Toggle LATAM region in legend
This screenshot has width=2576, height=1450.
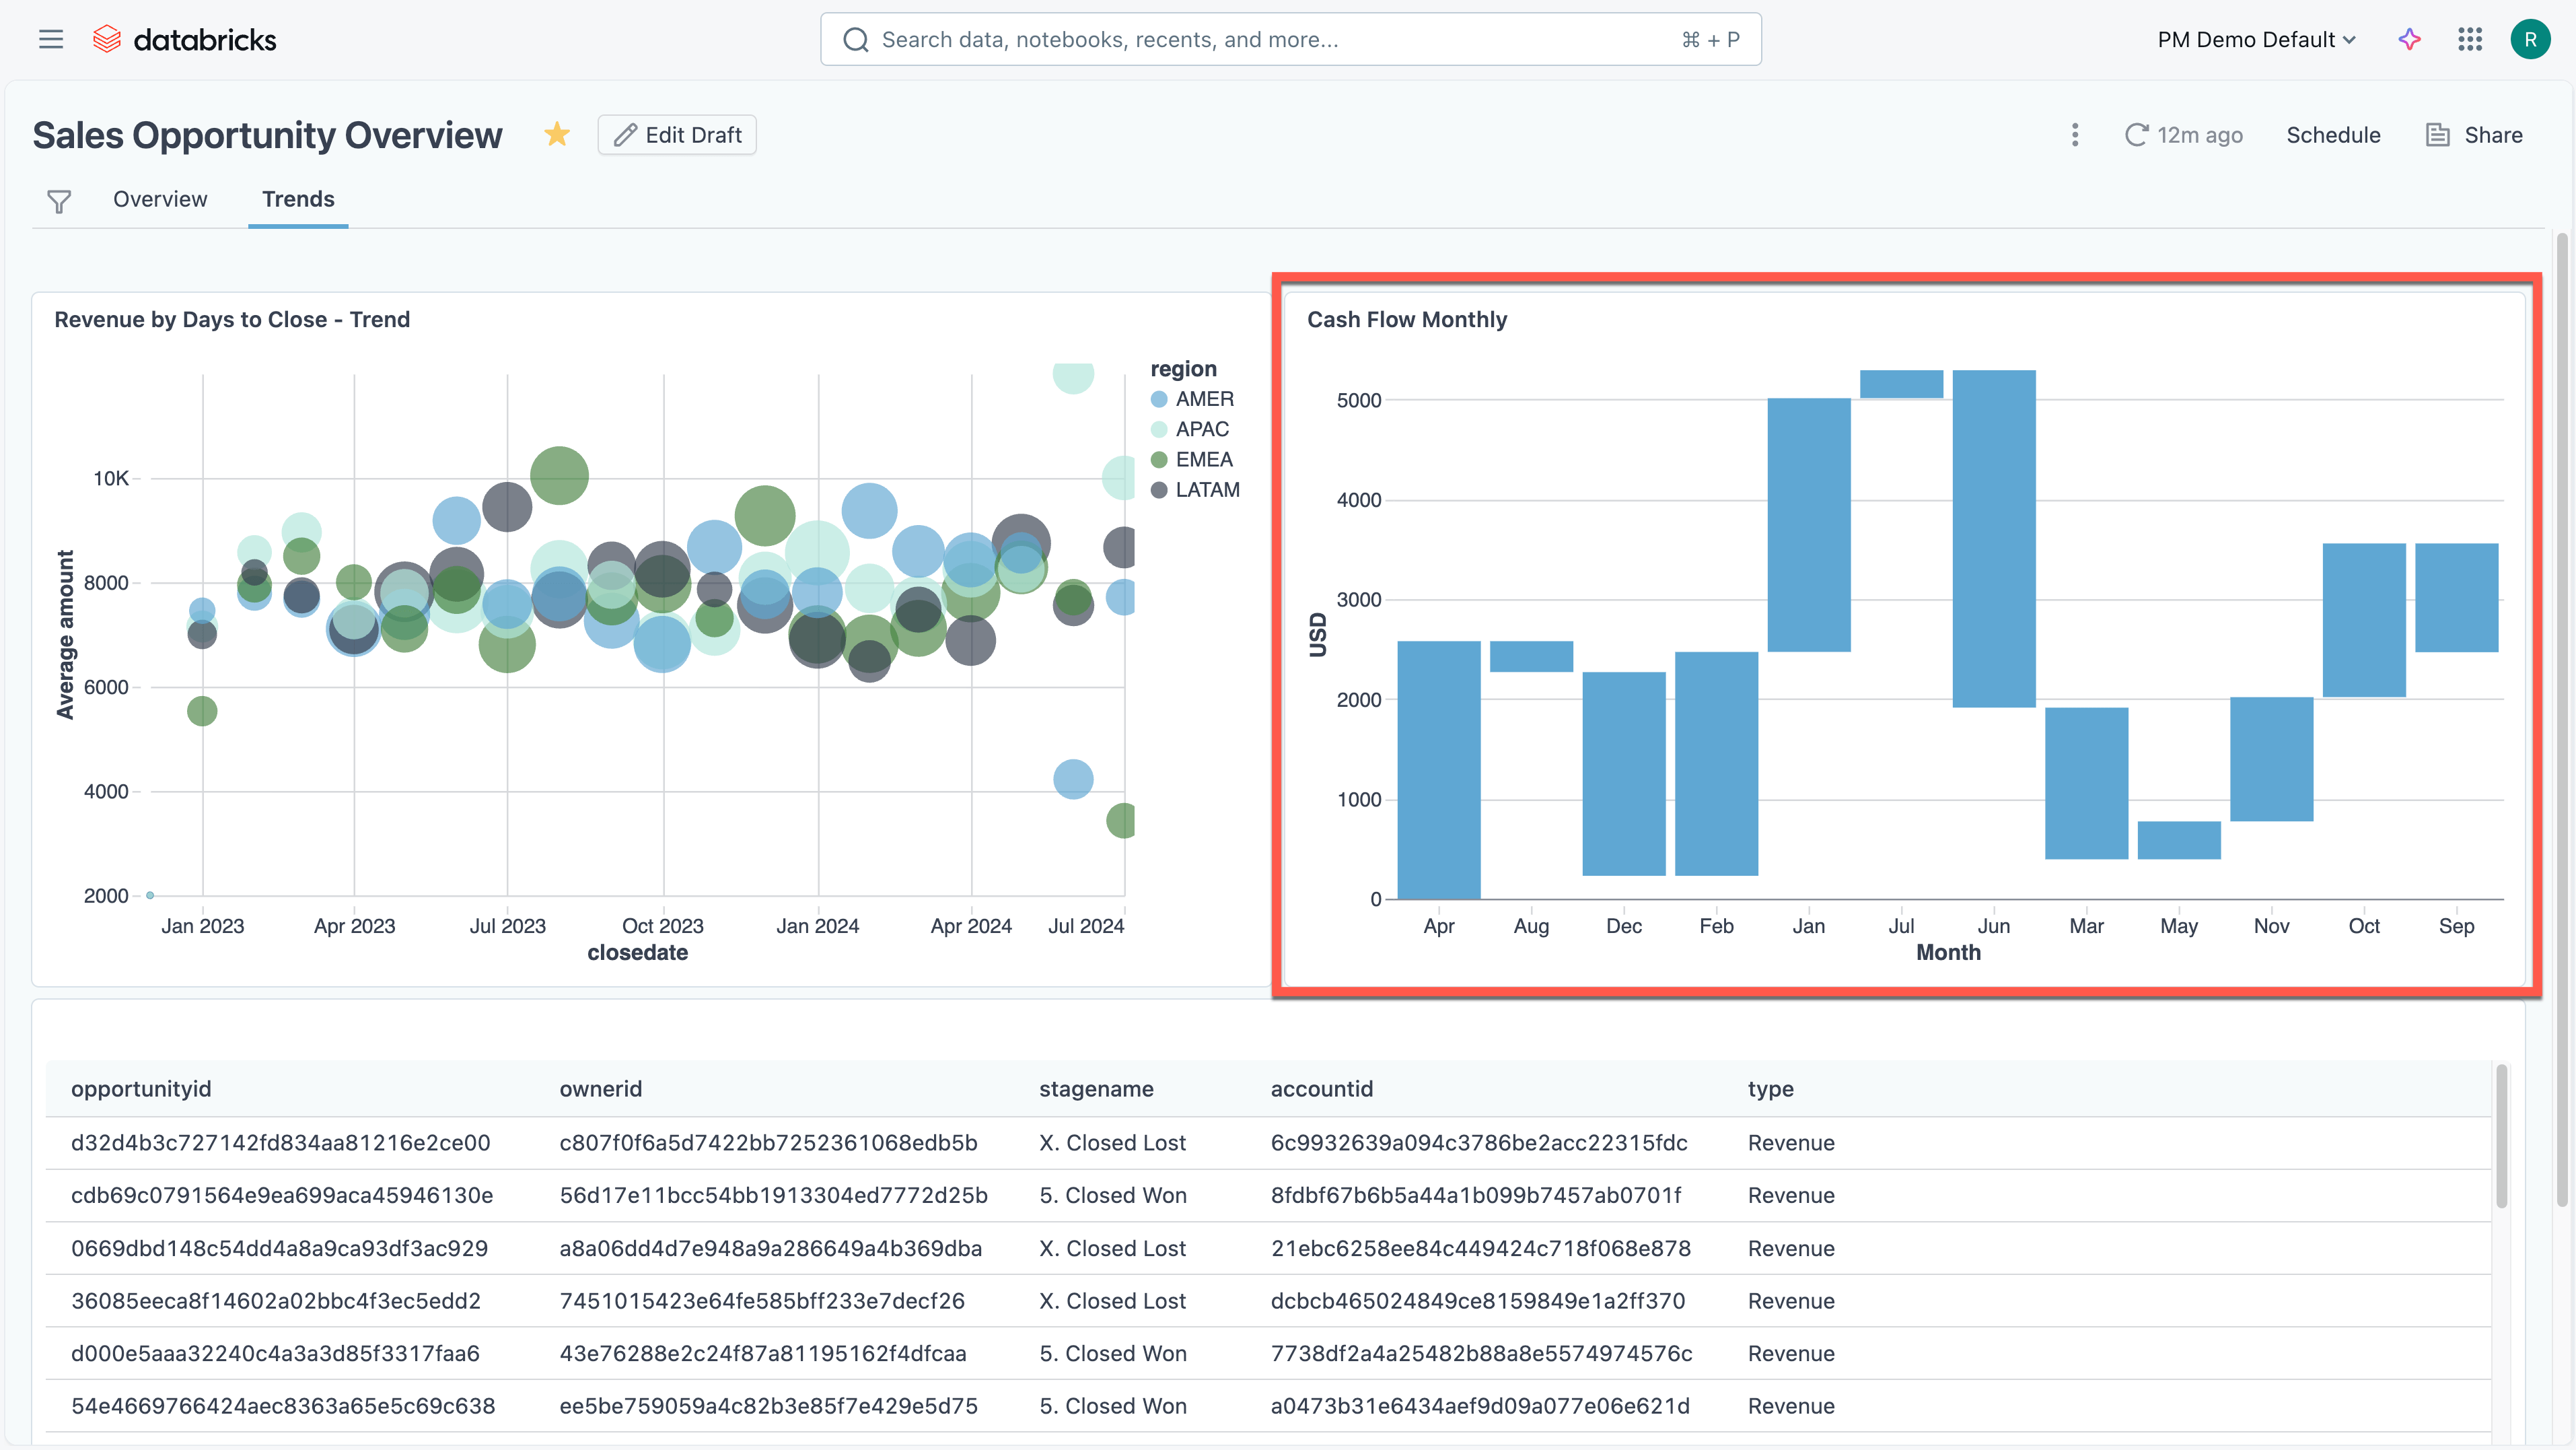coord(1207,490)
